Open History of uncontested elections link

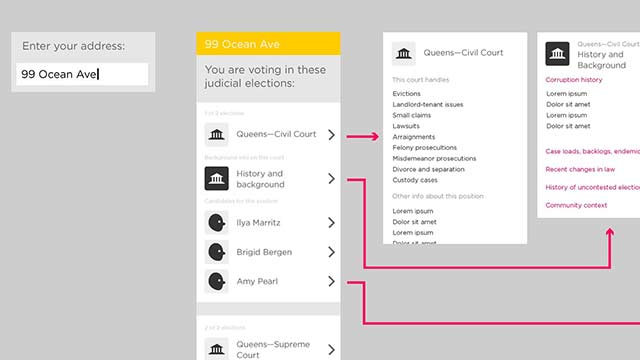(x=593, y=187)
